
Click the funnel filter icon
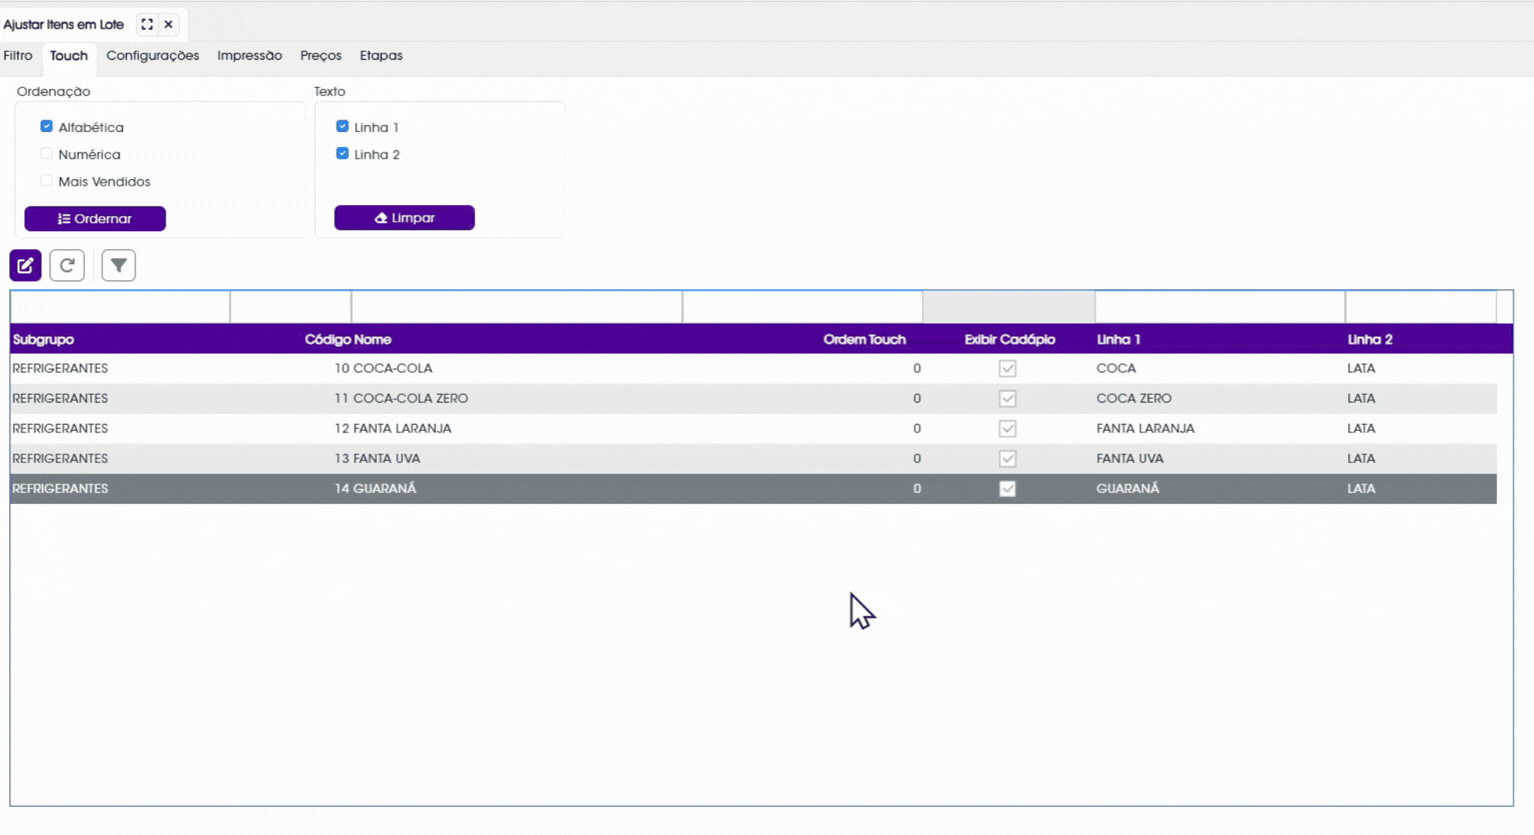coord(118,265)
